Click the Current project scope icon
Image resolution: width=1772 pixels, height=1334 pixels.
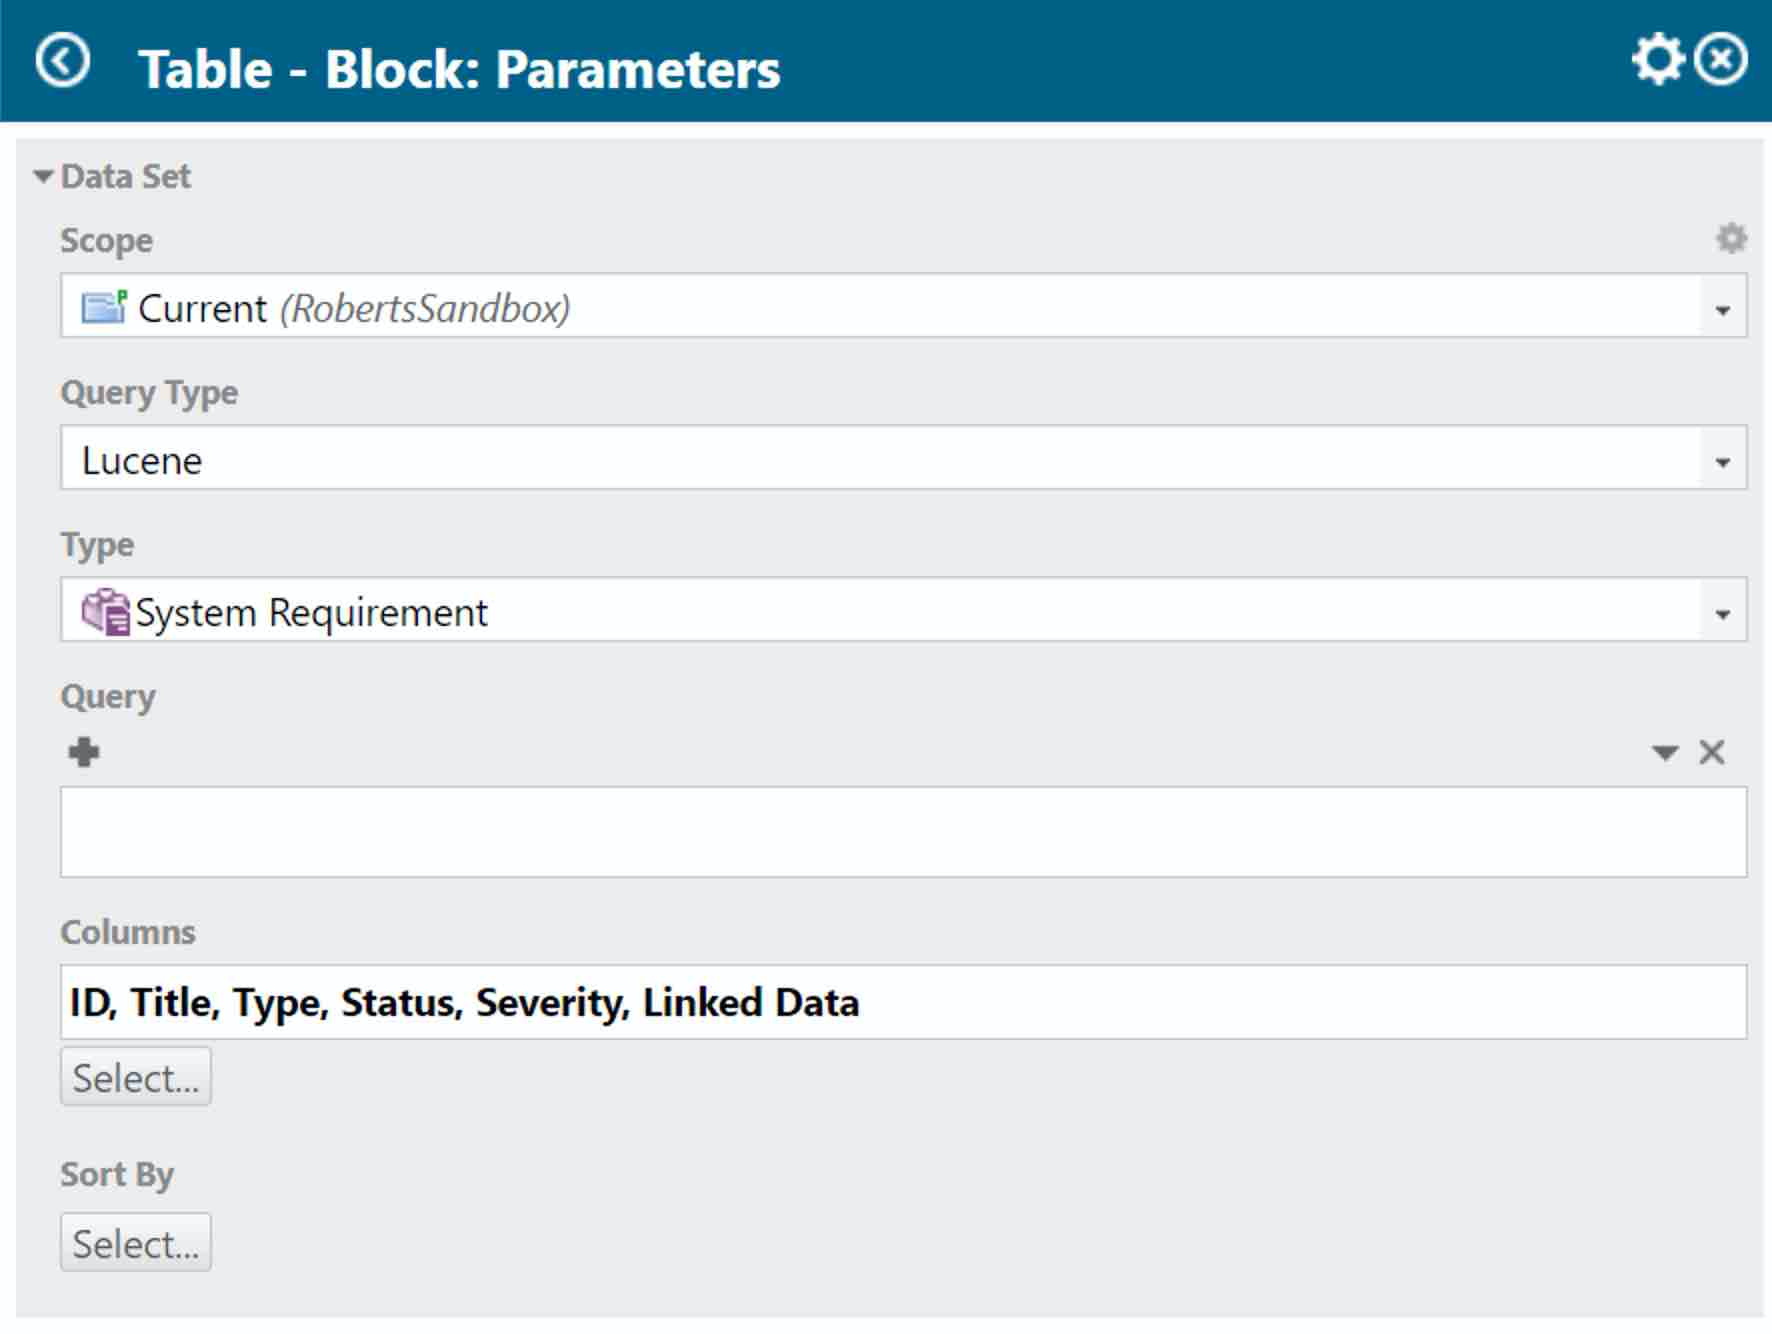[x=104, y=307]
